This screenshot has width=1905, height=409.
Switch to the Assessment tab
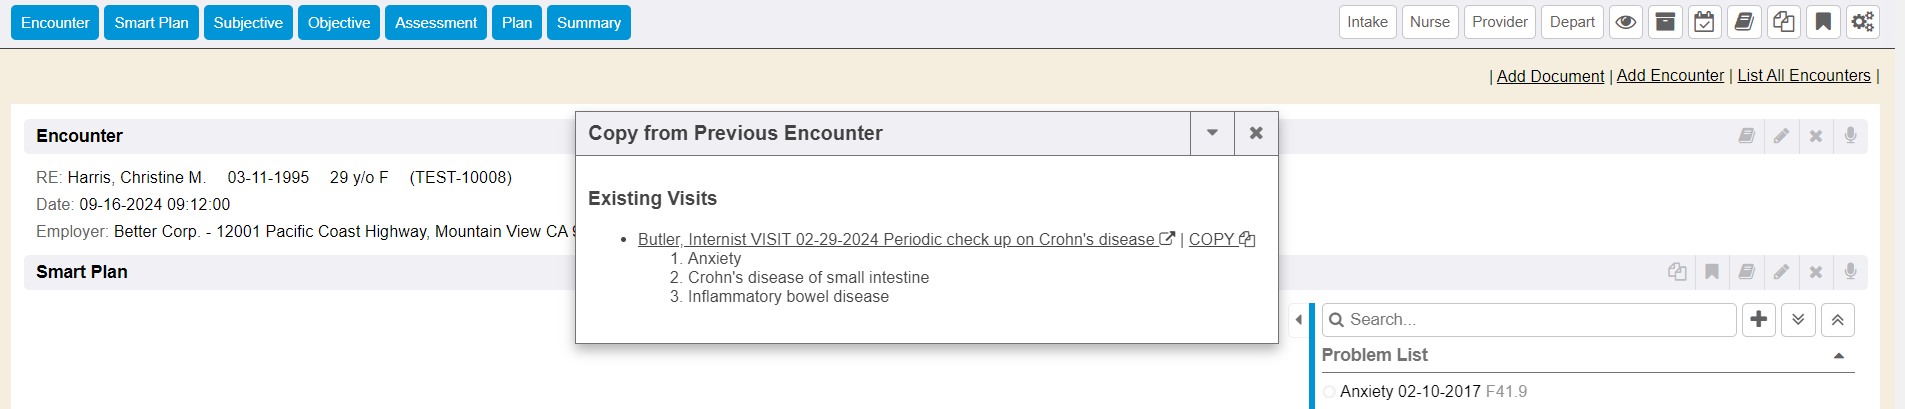pos(436,22)
